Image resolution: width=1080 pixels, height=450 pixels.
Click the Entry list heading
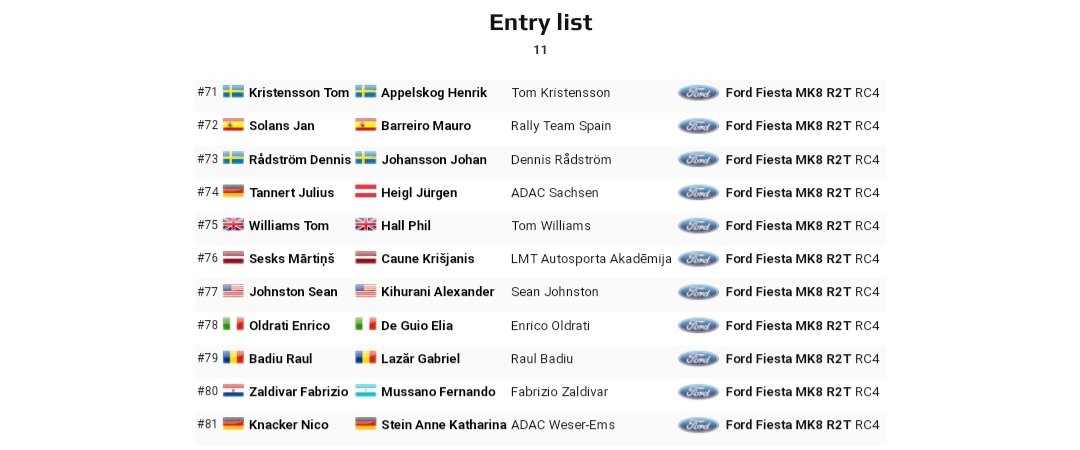pos(540,22)
